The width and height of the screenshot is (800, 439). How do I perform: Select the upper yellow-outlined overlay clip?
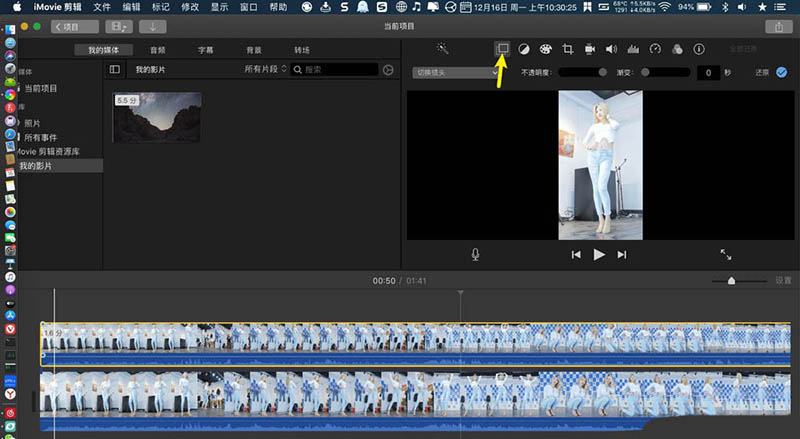[x=416, y=344]
